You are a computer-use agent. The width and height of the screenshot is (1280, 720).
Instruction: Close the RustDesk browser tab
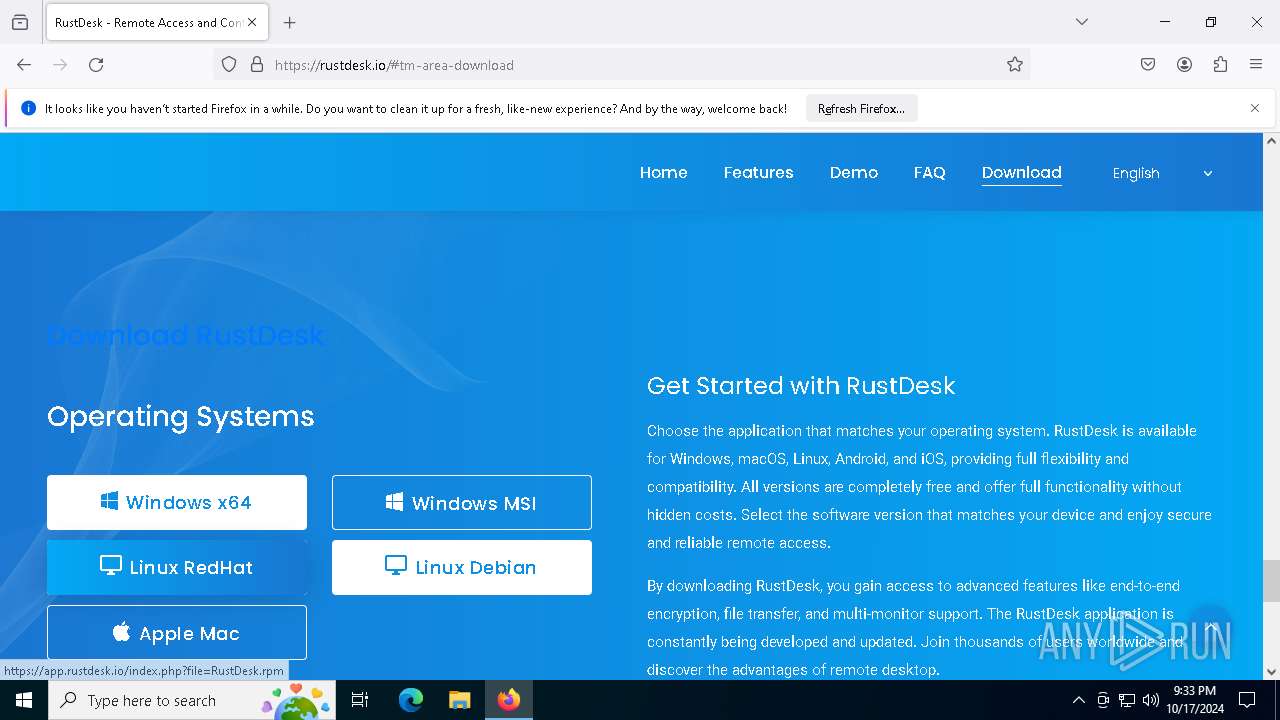tap(252, 22)
